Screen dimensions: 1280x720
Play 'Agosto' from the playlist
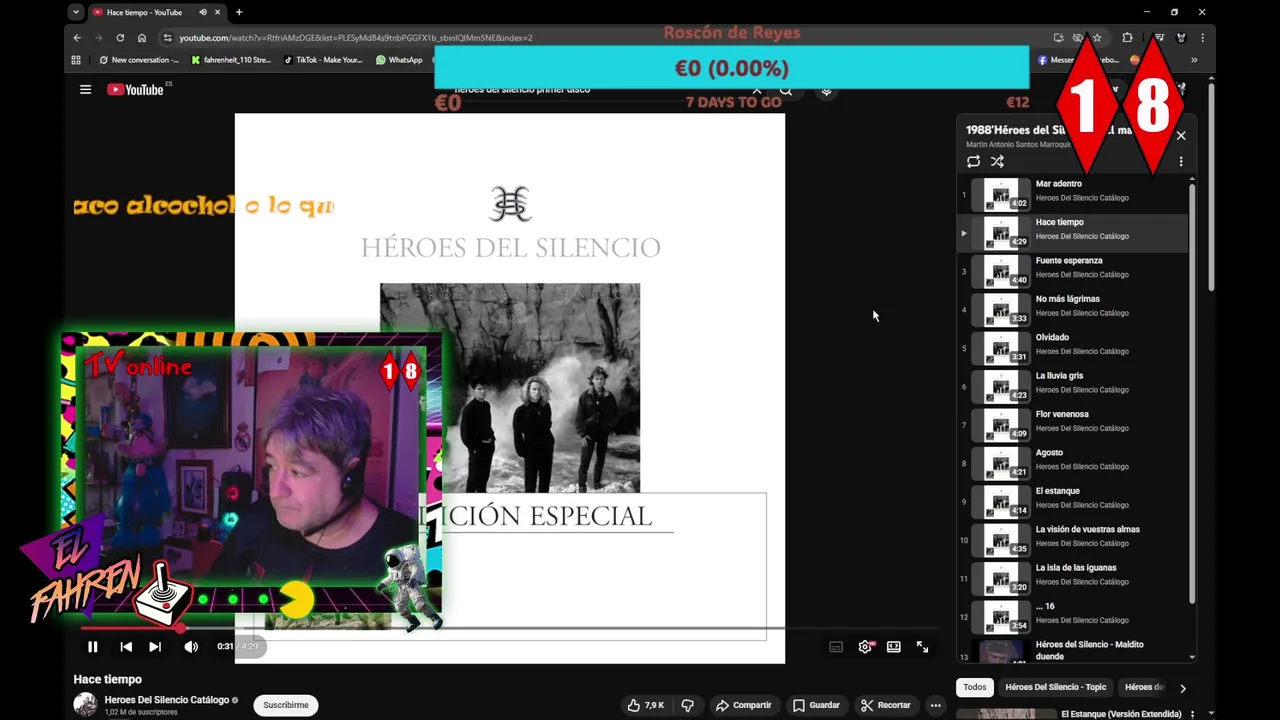pyautogui.click(x=1073, y=463)
